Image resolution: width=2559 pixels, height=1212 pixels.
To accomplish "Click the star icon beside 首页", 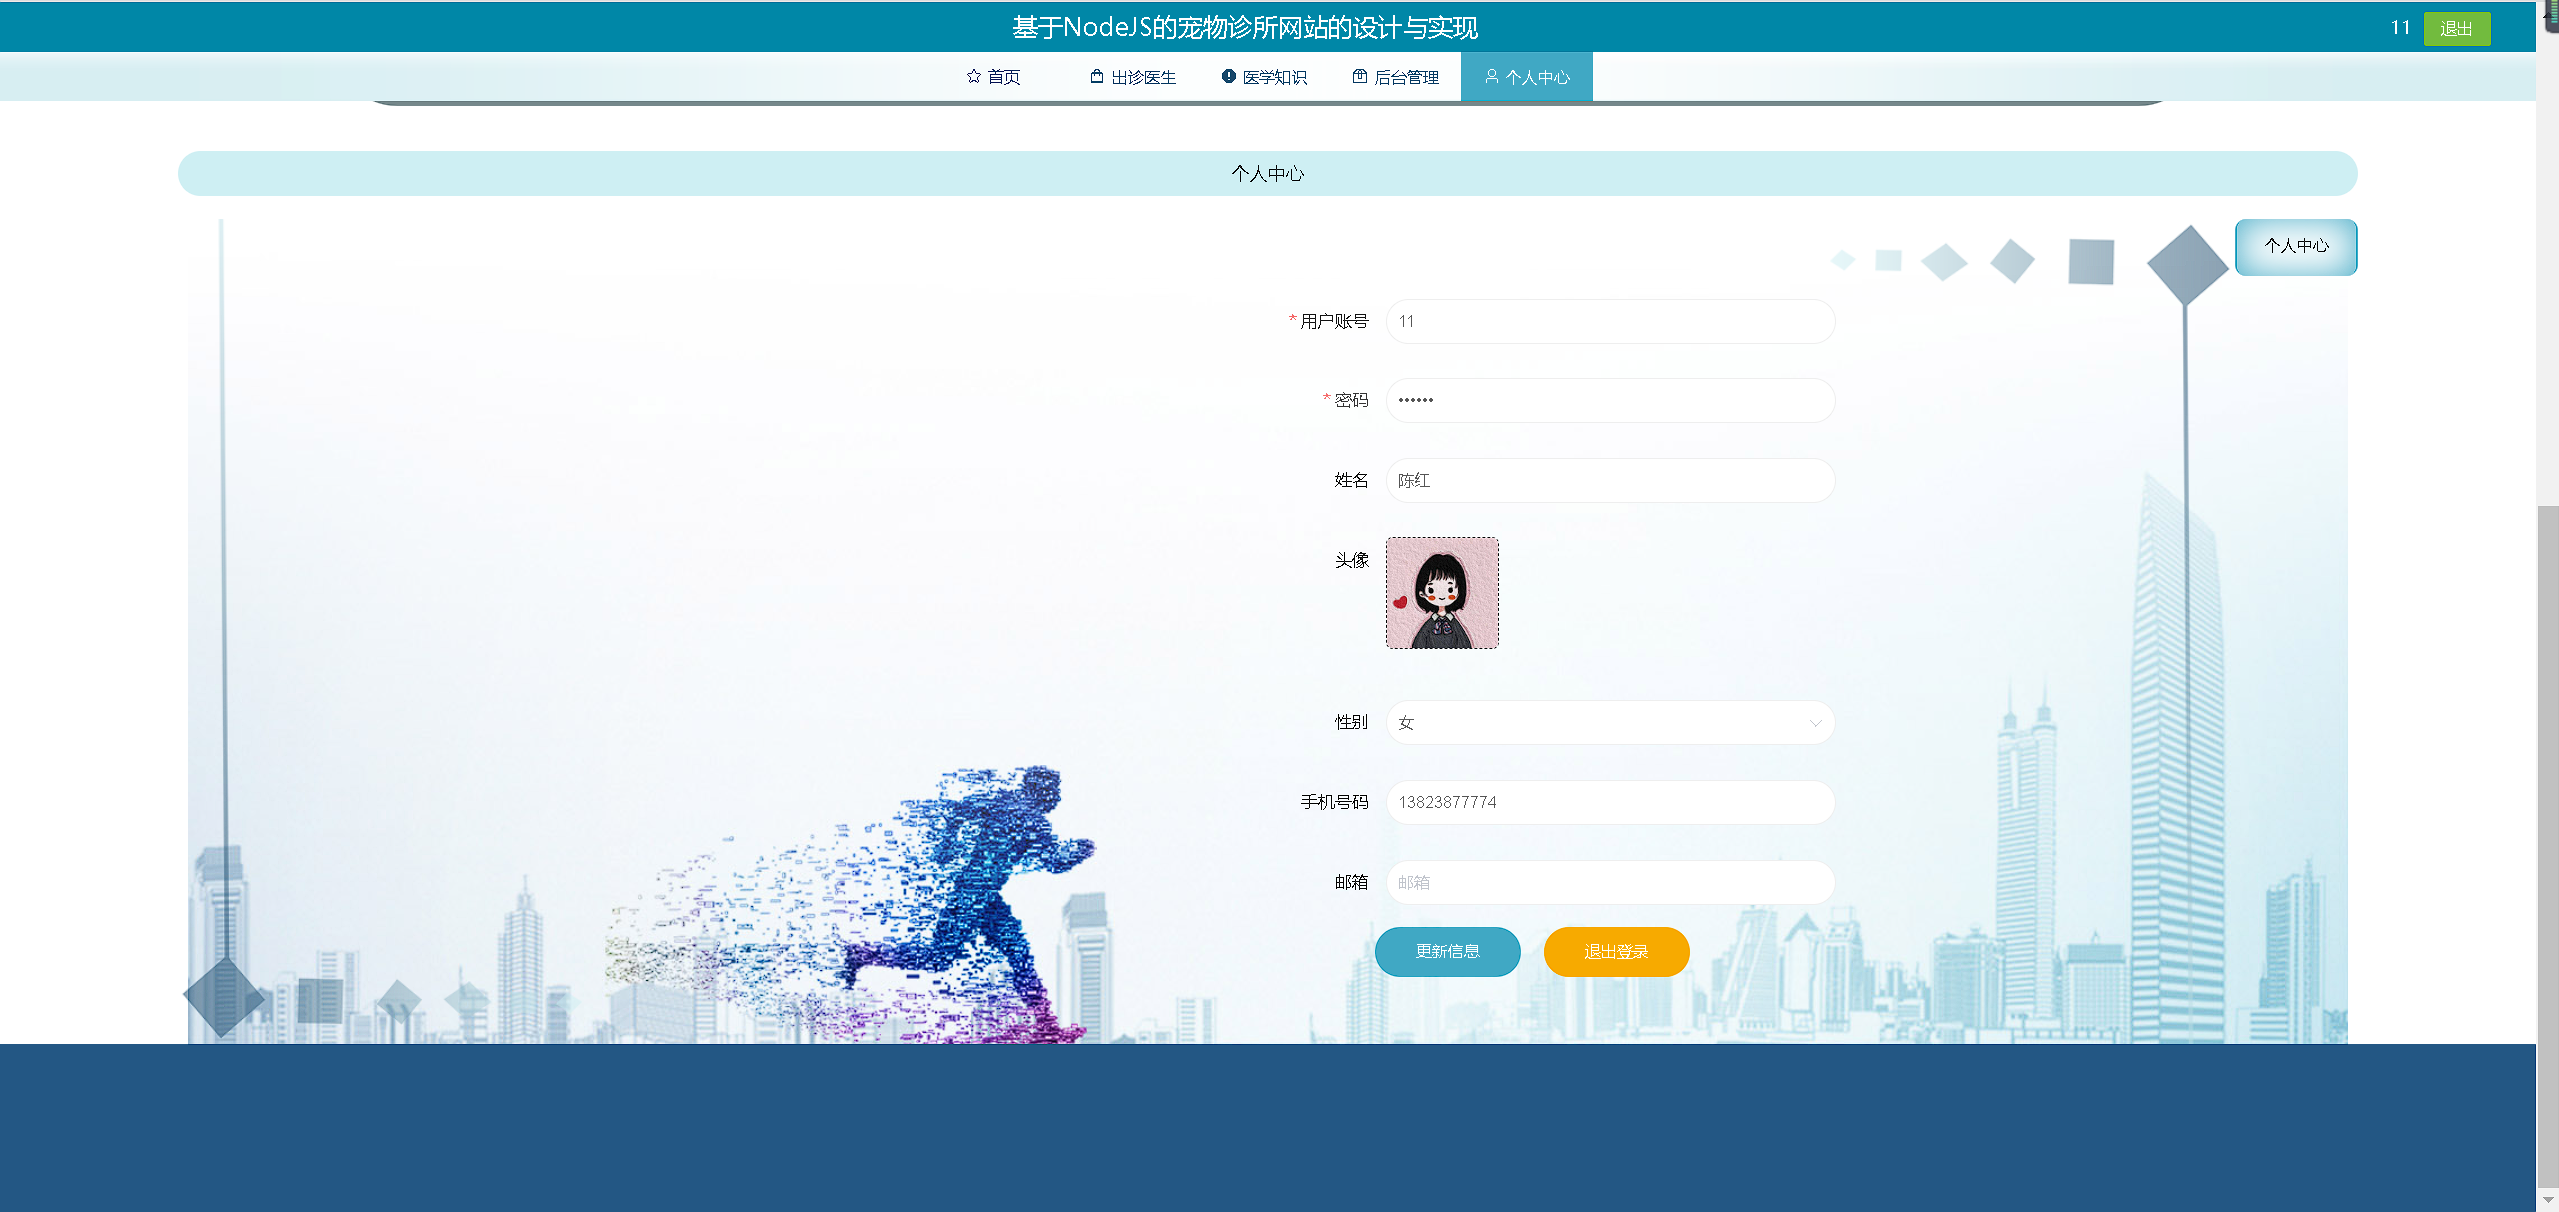I will click(973, 77).
